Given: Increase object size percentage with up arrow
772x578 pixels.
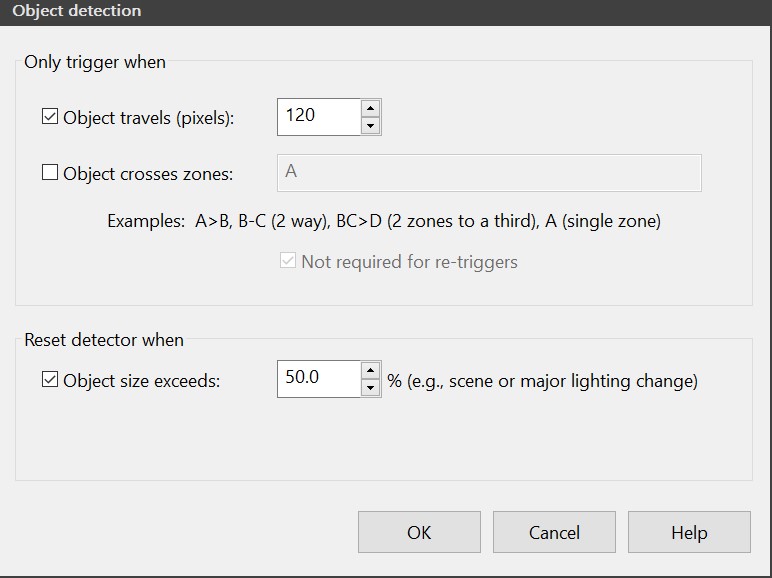Looking at the screenshot, I should tap(371, 370).
